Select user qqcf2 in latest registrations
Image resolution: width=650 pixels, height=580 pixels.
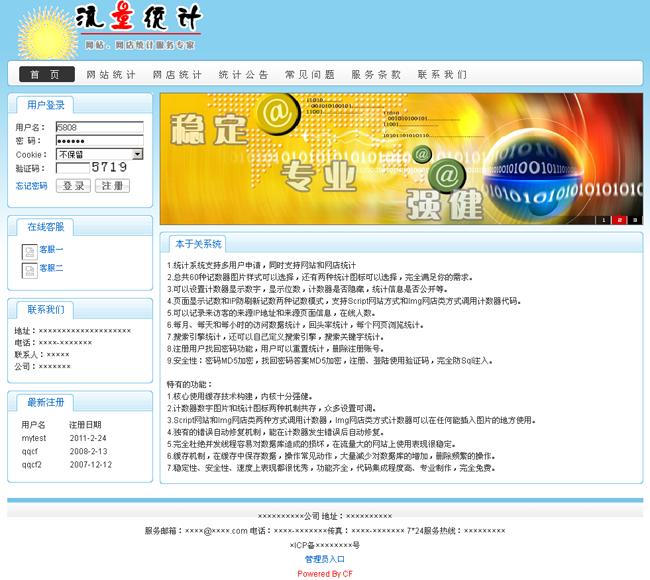32,465
